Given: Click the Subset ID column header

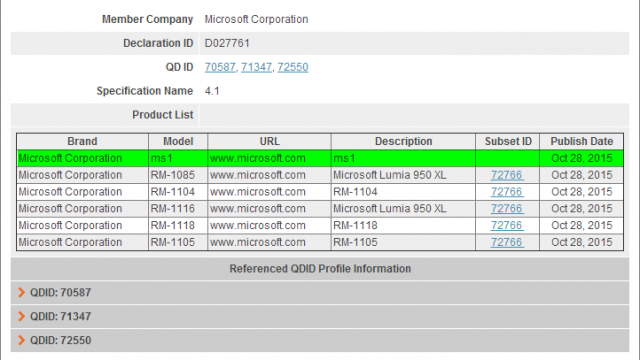Looking at the screenshot, I should pos(508,141).
